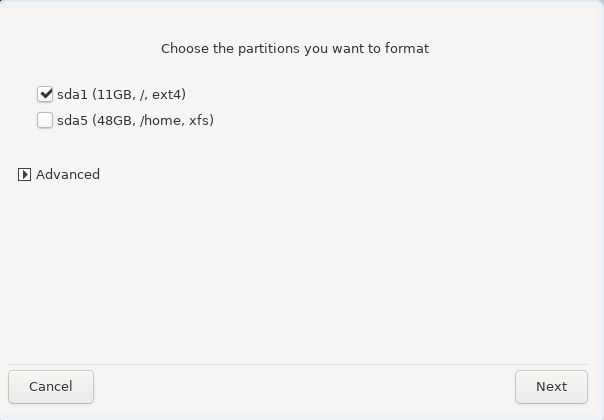Cancel the partition formatting dialog
604x420 pixels.
click(x=51, y=387)
